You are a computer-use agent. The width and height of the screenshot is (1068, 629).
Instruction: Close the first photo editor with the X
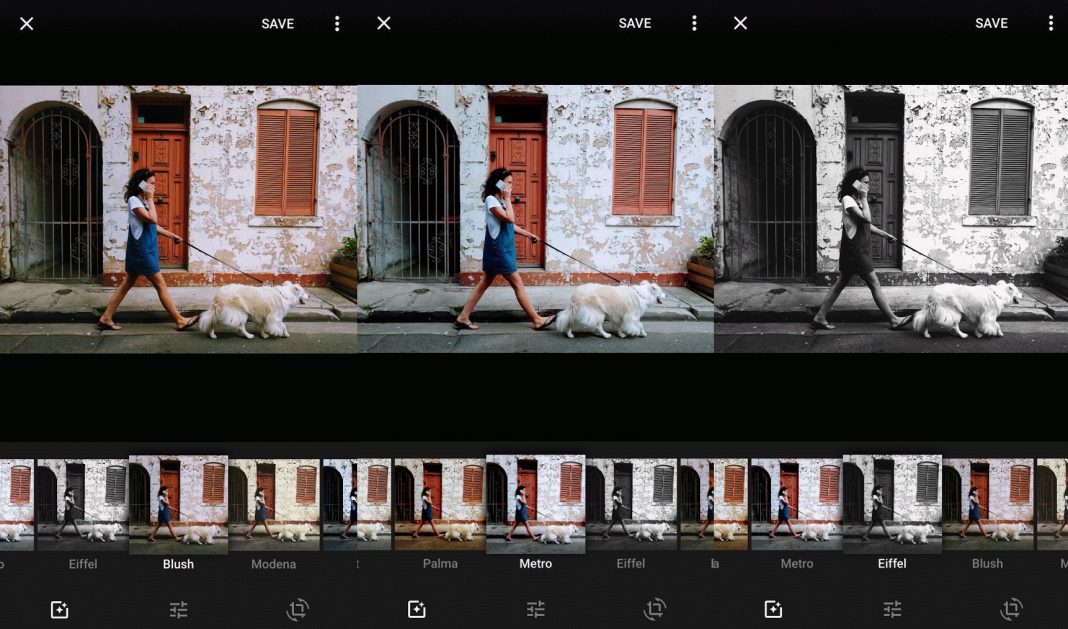point(26,23)
